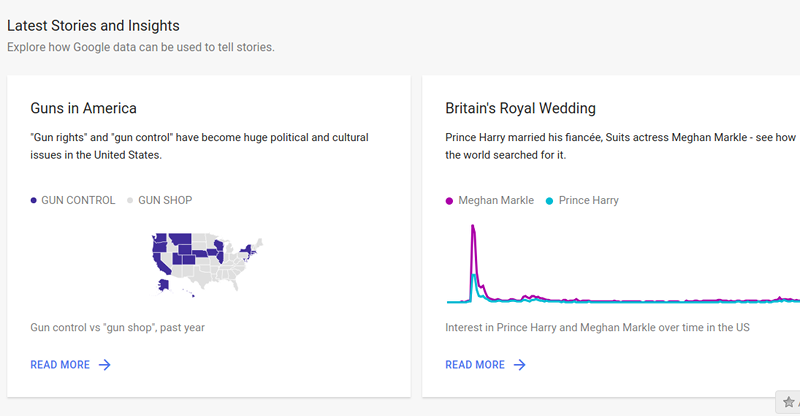Click the cyan Prince Harry legend dot
The height and width of the screenshot is (416, 800).
pos(550,201)
